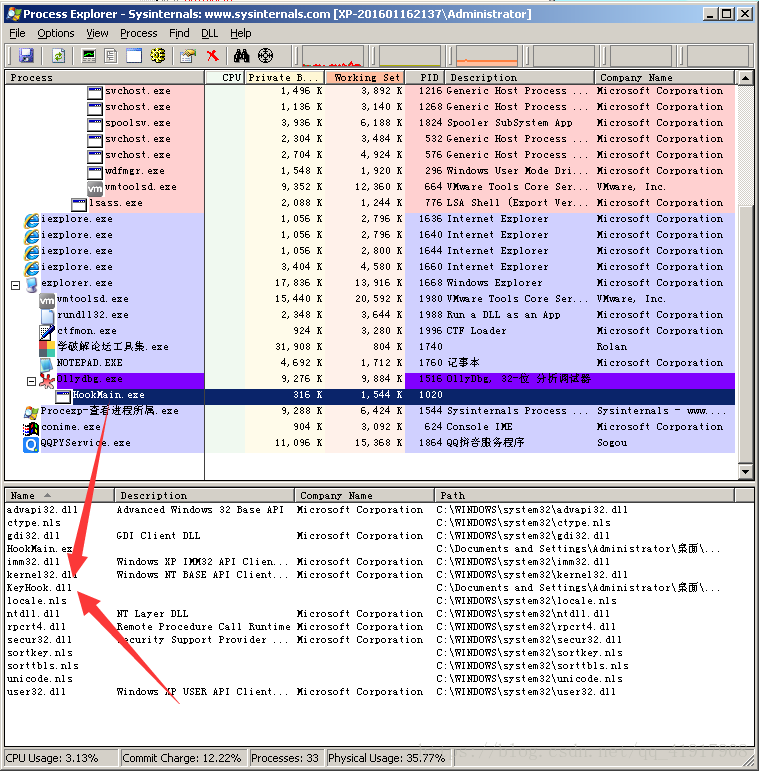
Task: Collapse the explorer.exe tree node
Action: pyautogui.click(x=16, y=285)
